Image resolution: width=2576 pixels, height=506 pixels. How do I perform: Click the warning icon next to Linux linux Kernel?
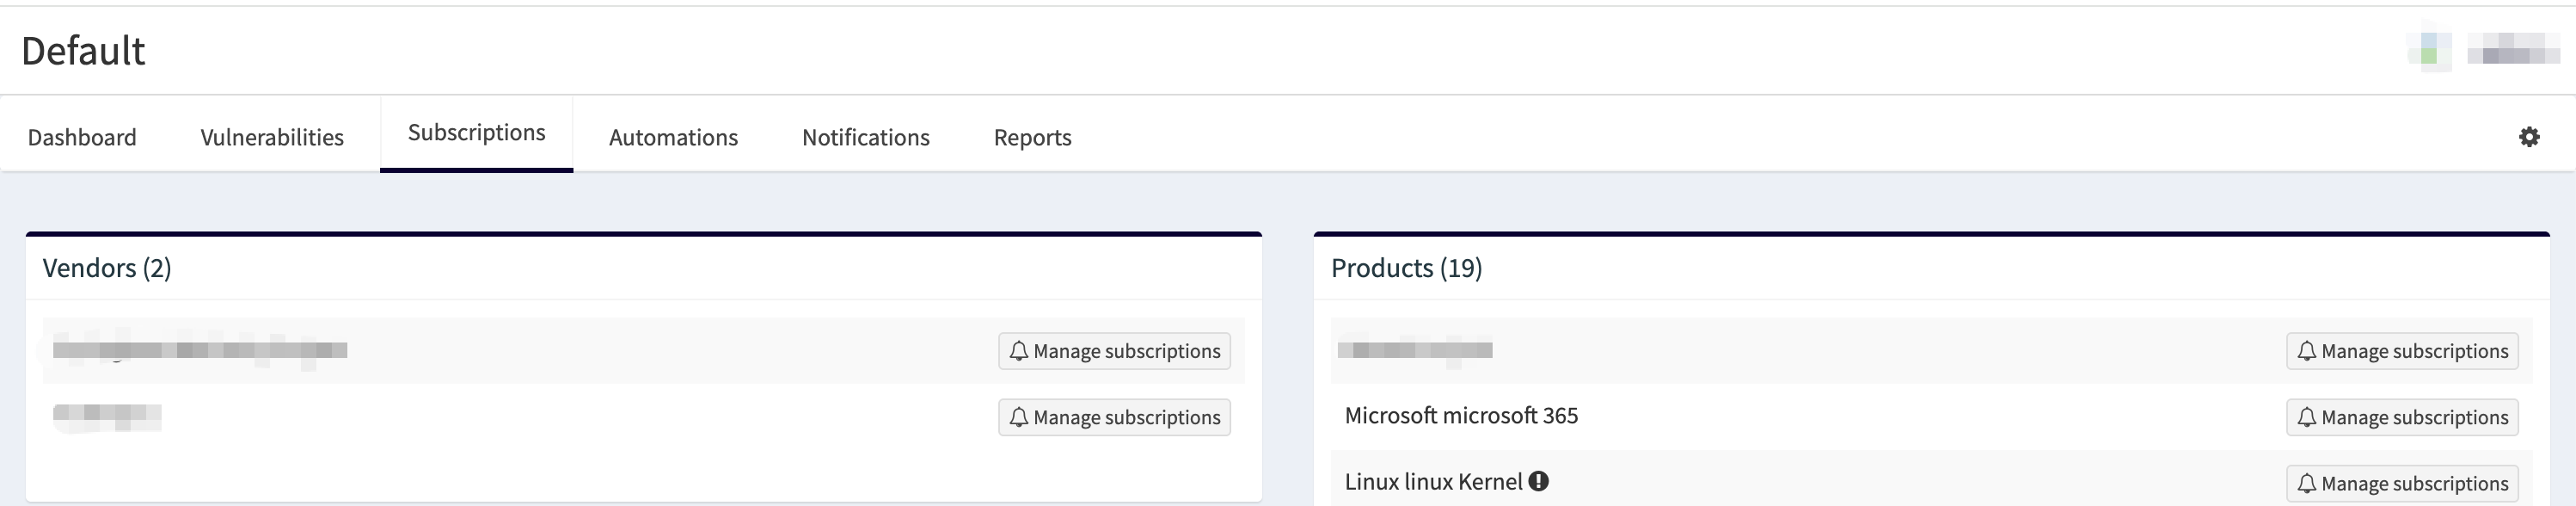pyautogui.click(x=1539, y=481)
